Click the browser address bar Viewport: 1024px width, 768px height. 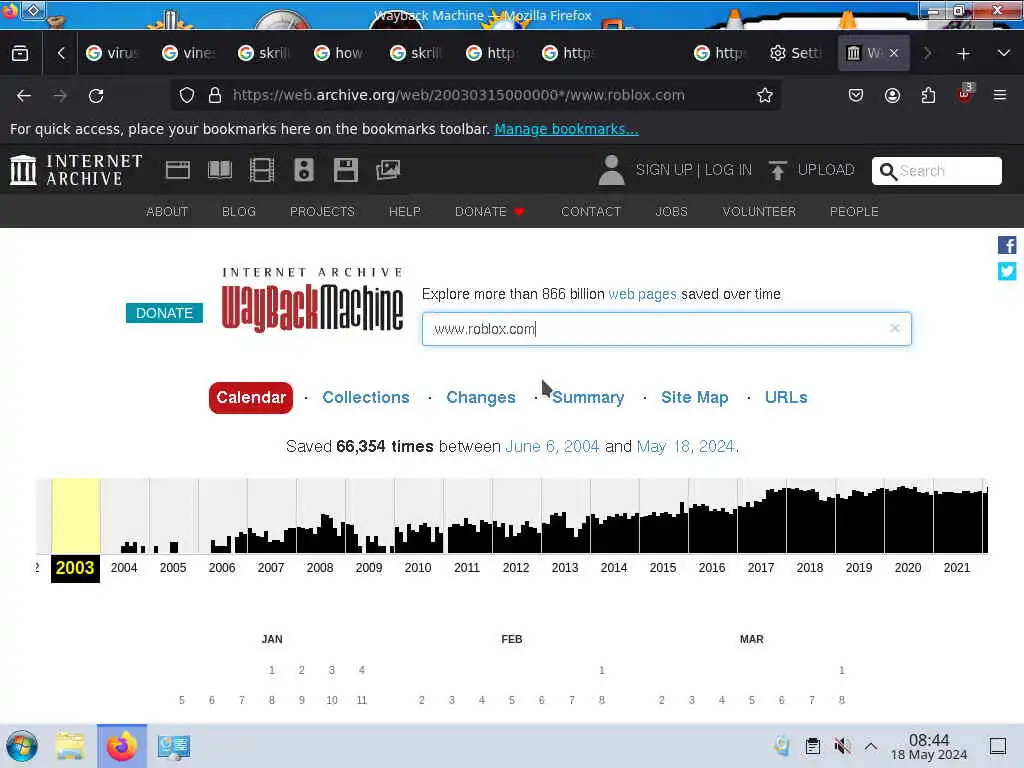pyautogui.click(x=477, y=95)
